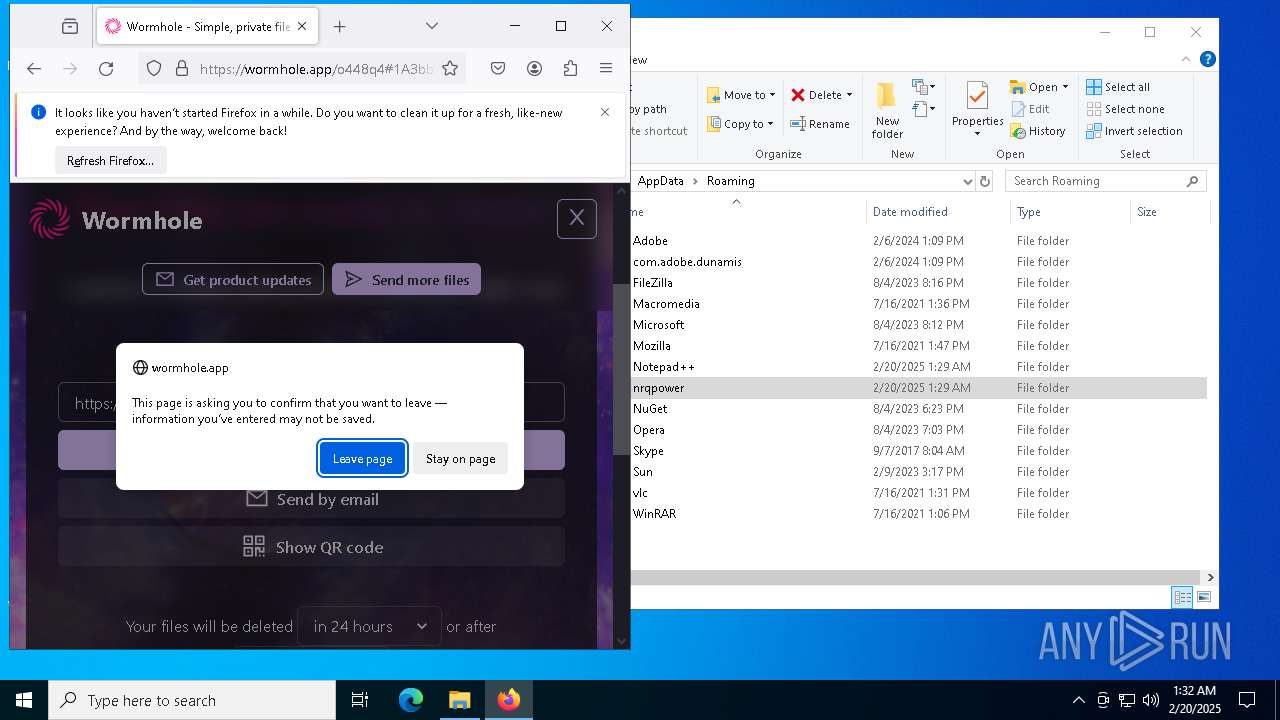Viewport: 1280px width, 720px height.
Task: Click Leave page button
Action: 362,458
